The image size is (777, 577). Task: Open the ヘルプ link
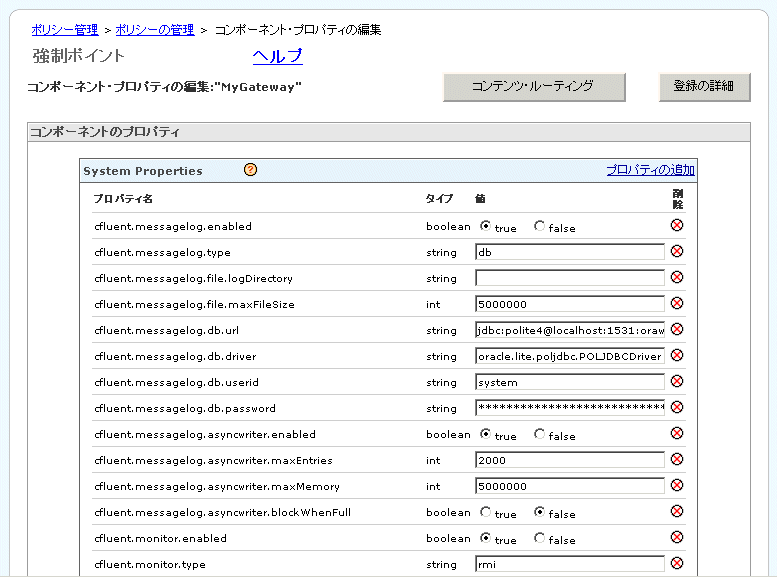[278, 56]
